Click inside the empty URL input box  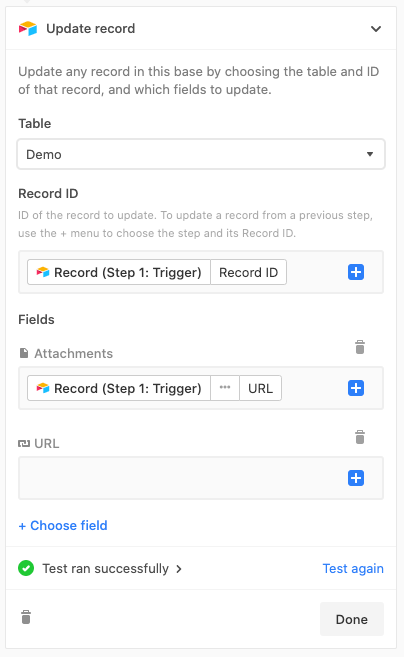pyautogui.click(x=182, y=478)
